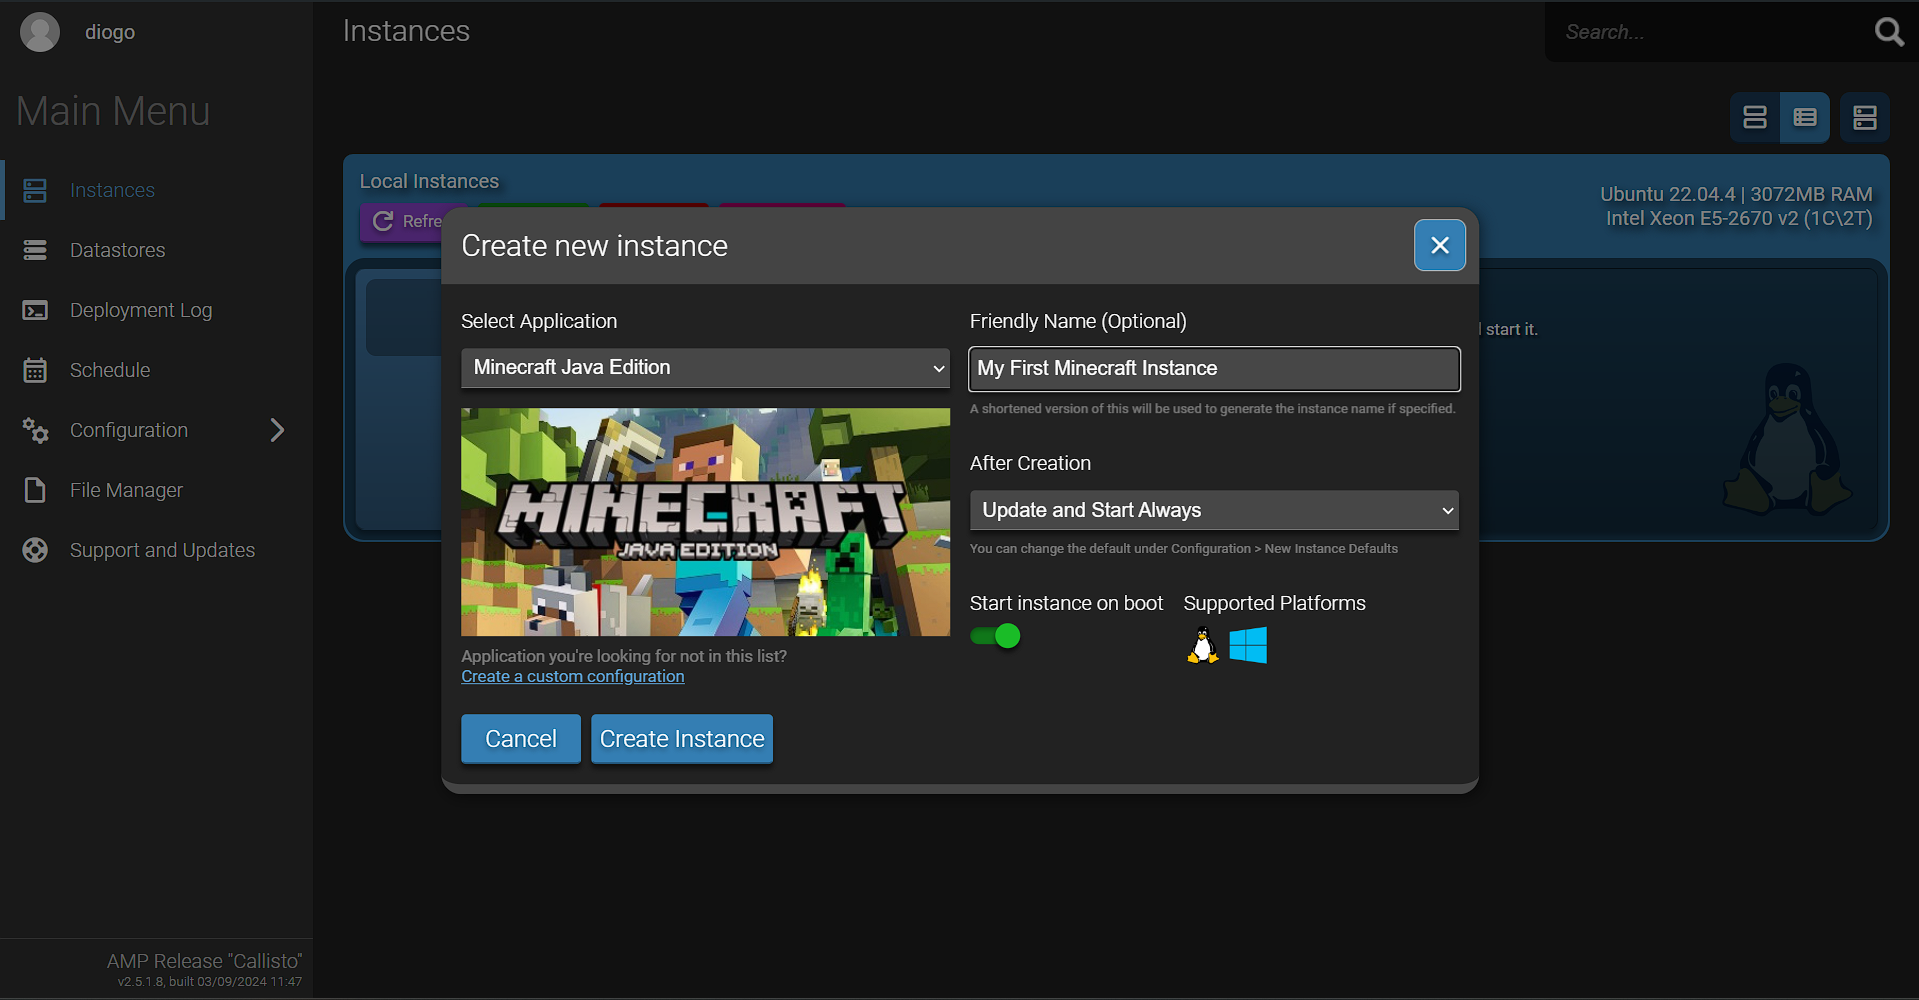Screen dimensions: 1919x1000
Task: Expand the Configuration chevron in the sidebar
Action: [x=277, y=430]
